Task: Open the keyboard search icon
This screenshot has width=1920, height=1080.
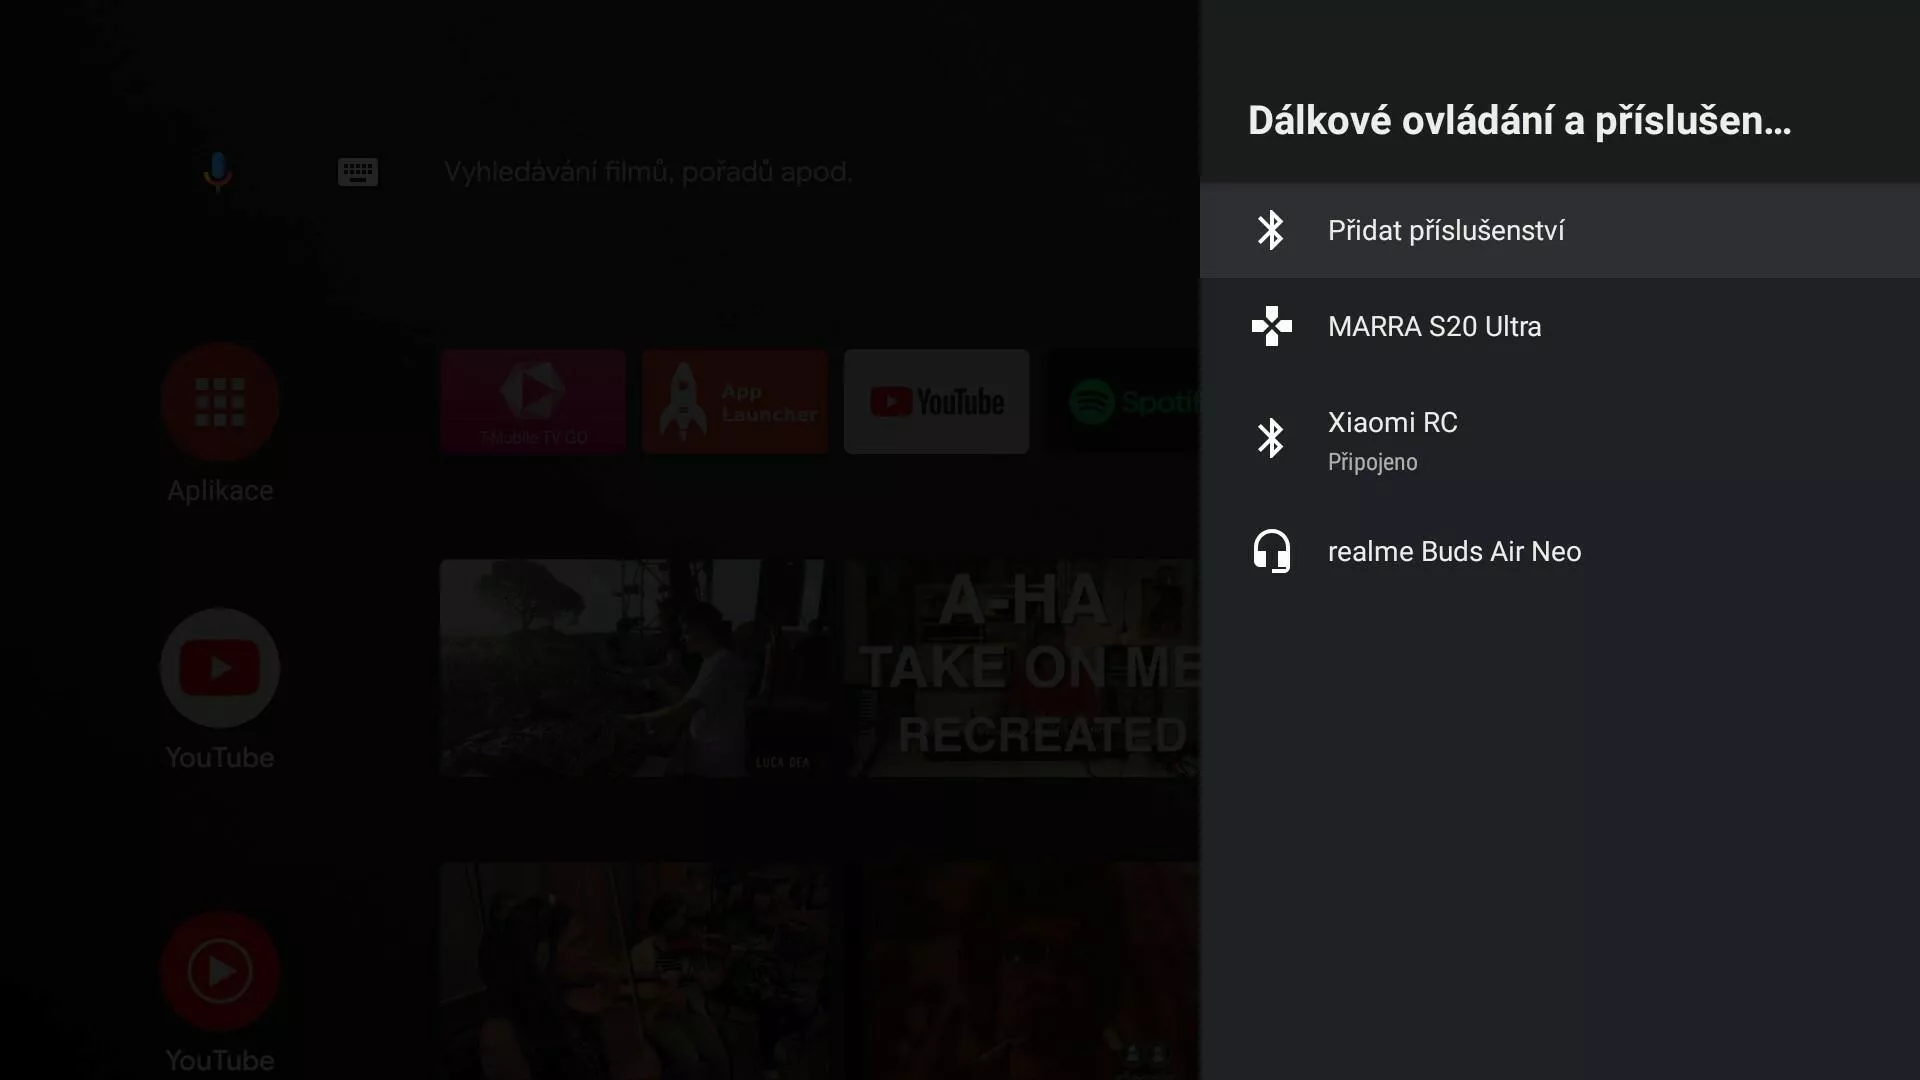Action: click(x=358, y=172)
